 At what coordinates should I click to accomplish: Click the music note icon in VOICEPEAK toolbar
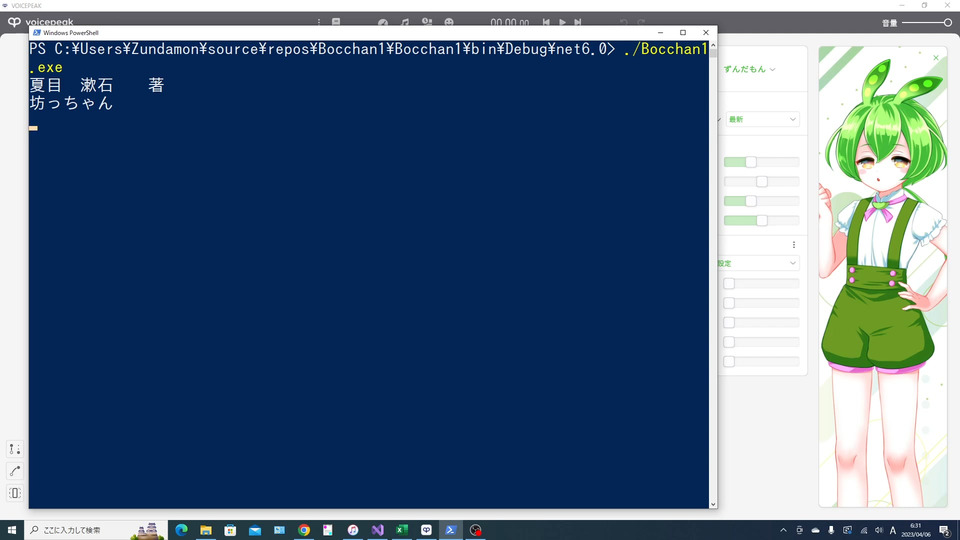point(405,23)
